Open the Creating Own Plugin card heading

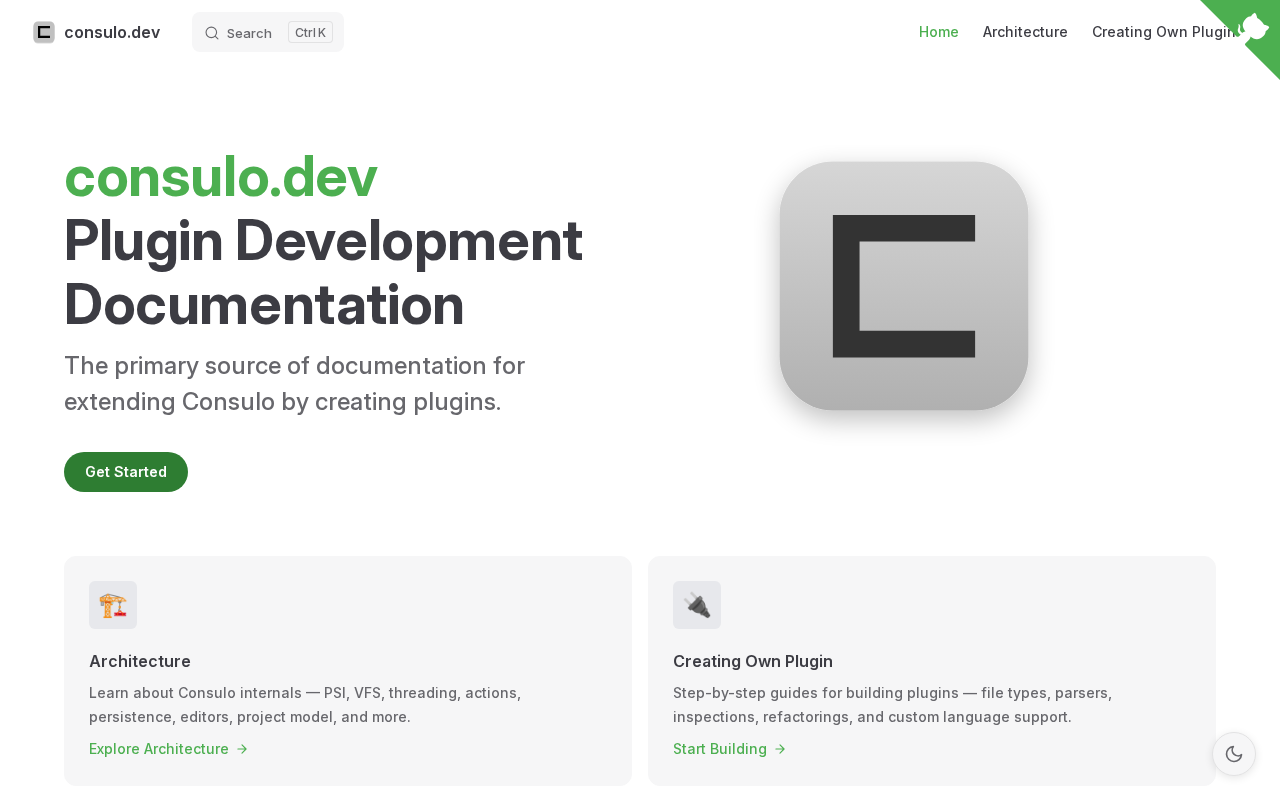(x=753, y=661)
